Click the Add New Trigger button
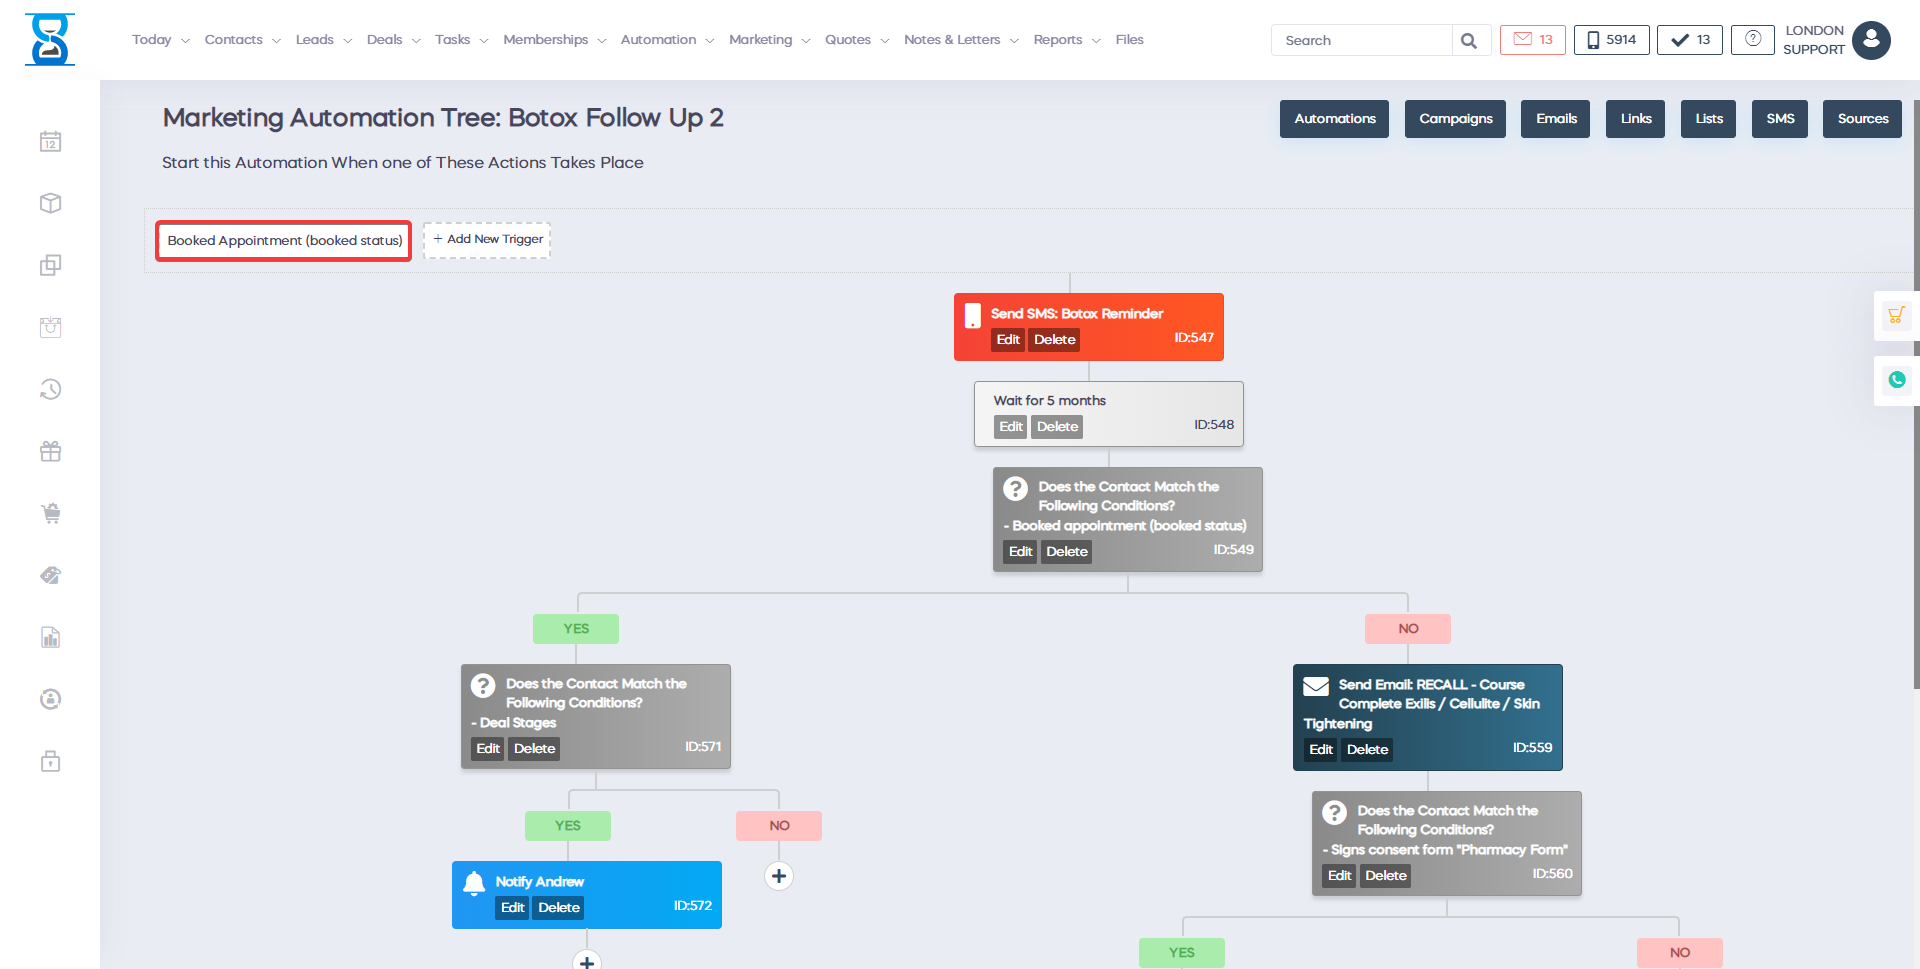 pos(487,240)
